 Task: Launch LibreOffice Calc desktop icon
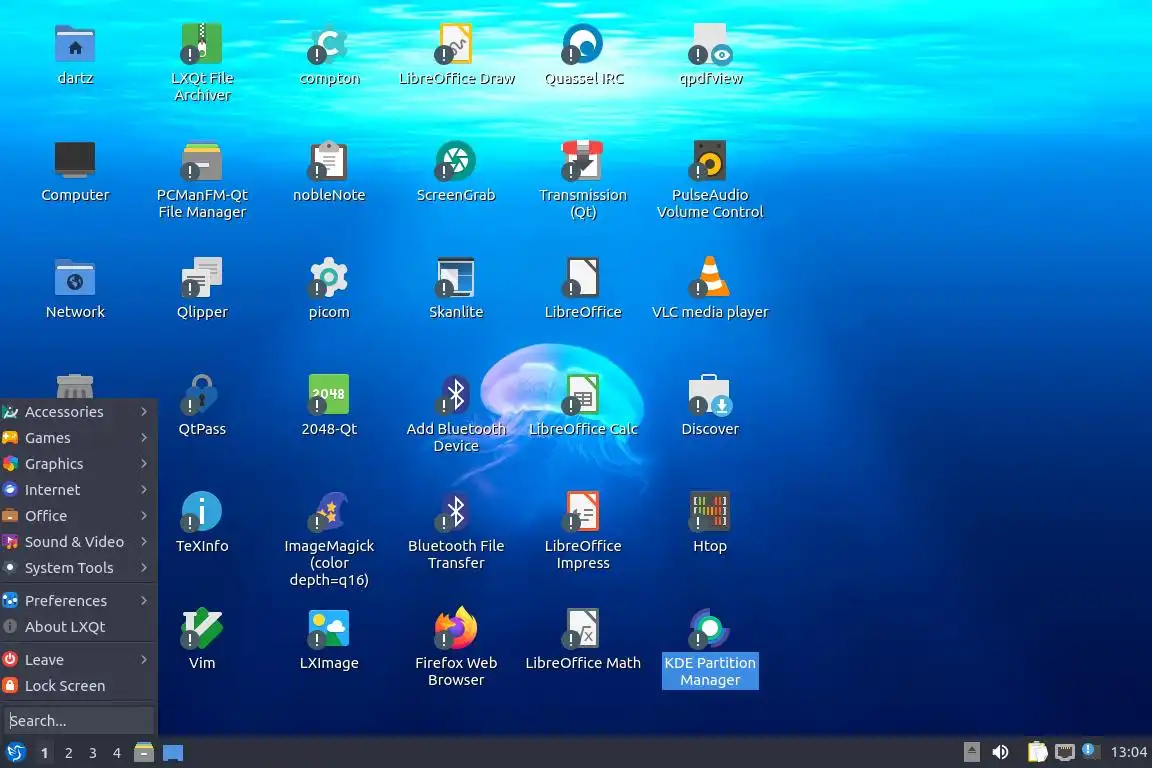click(x=583, y=395)
